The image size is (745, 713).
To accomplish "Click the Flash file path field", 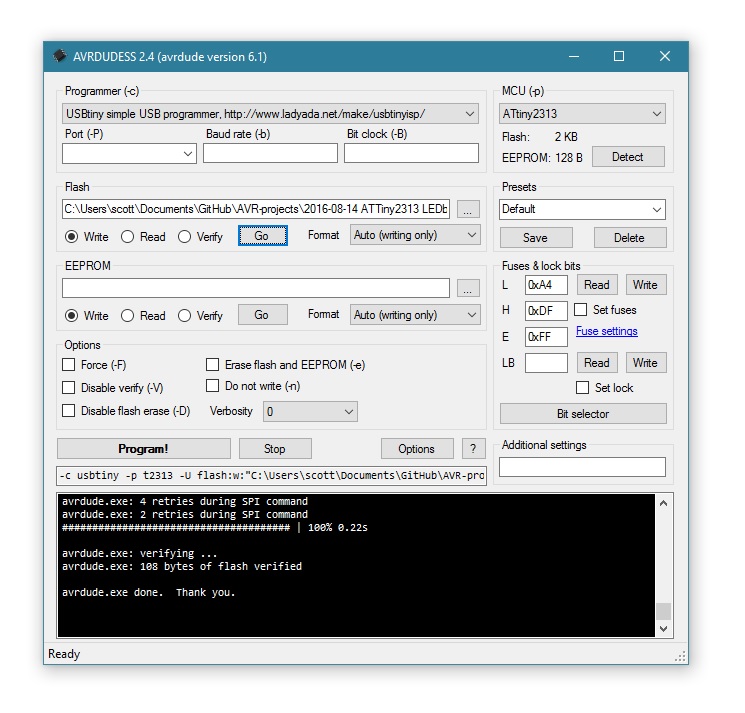I will (256, 209).
